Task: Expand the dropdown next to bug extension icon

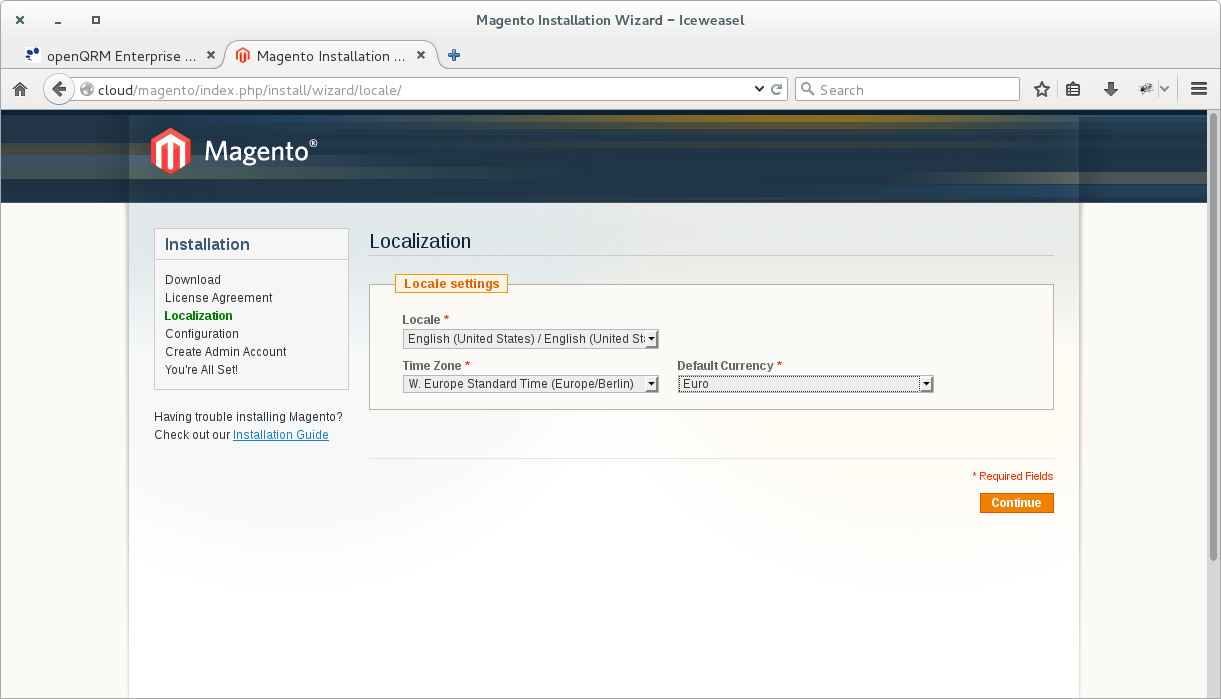Action: pyautogui.click(x=1165, y=89)
